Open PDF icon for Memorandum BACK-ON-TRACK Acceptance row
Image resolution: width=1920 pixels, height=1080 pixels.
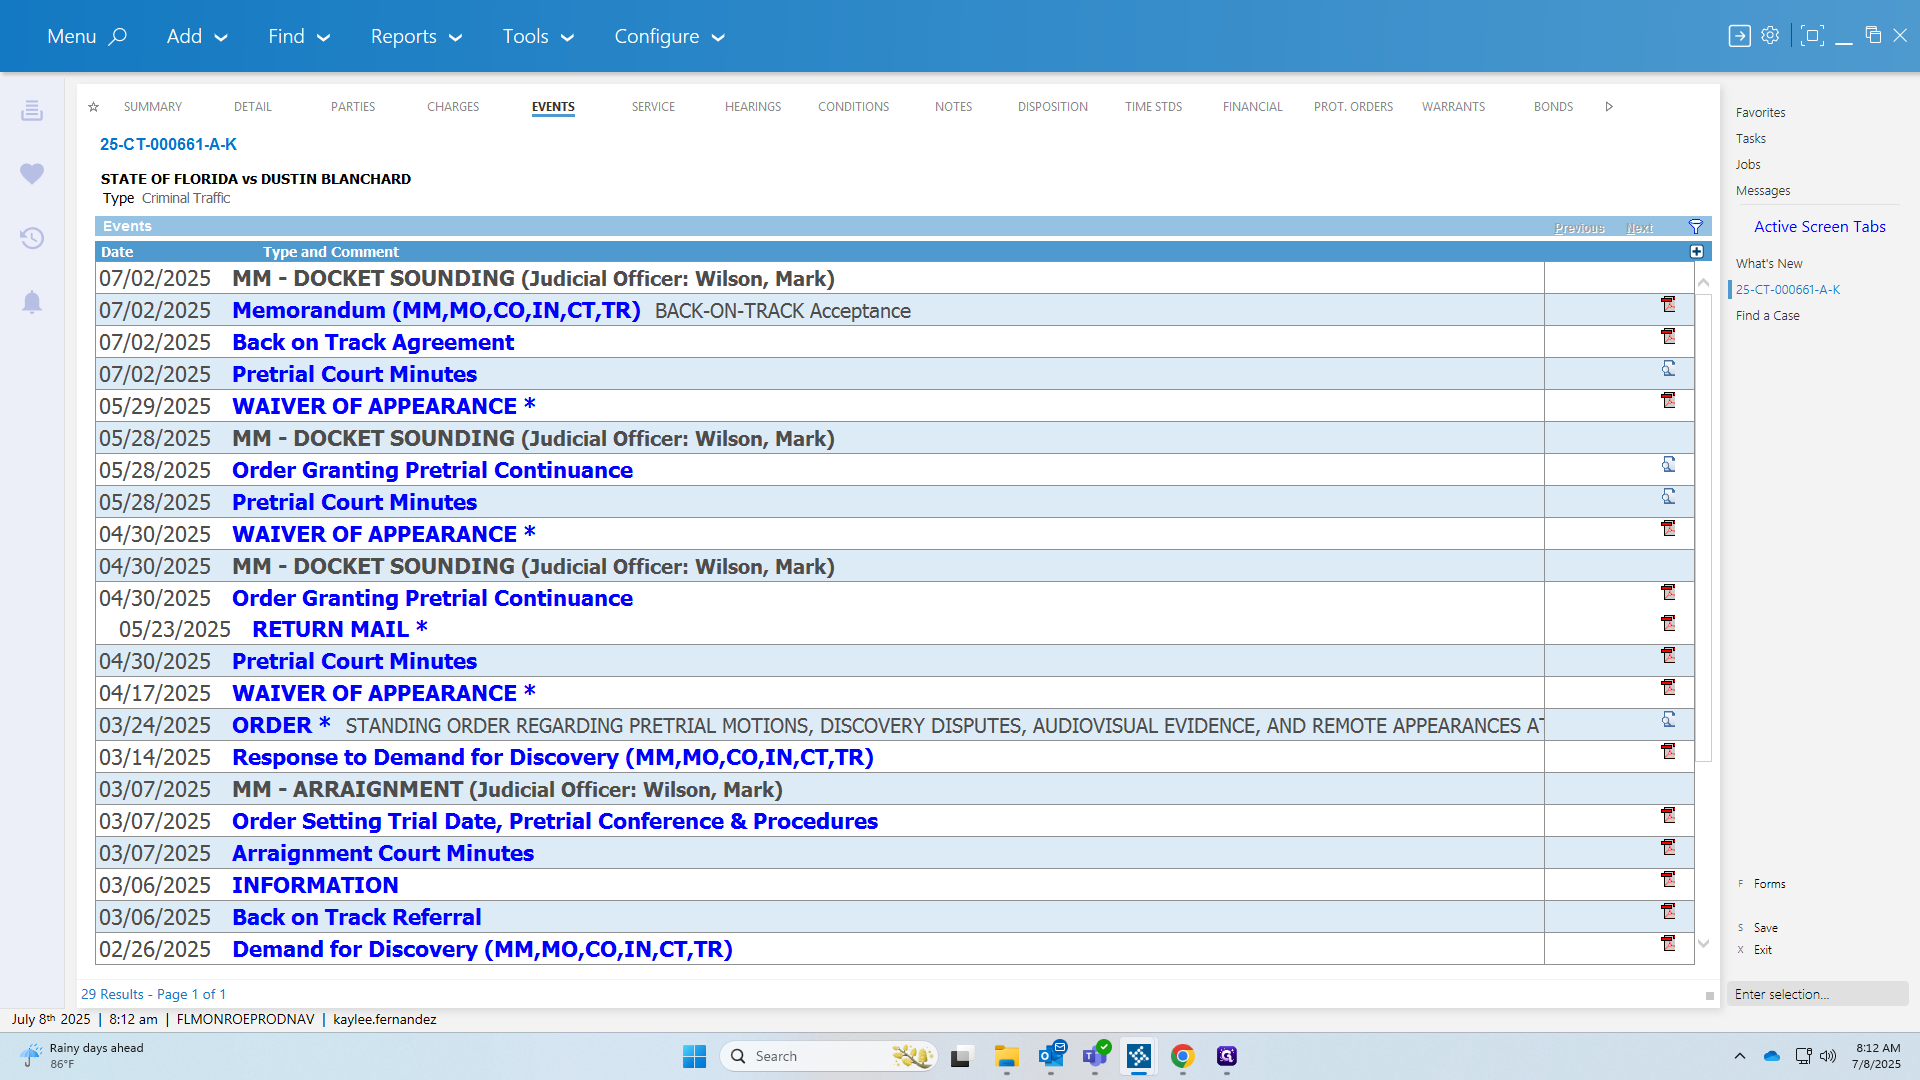1668,304
